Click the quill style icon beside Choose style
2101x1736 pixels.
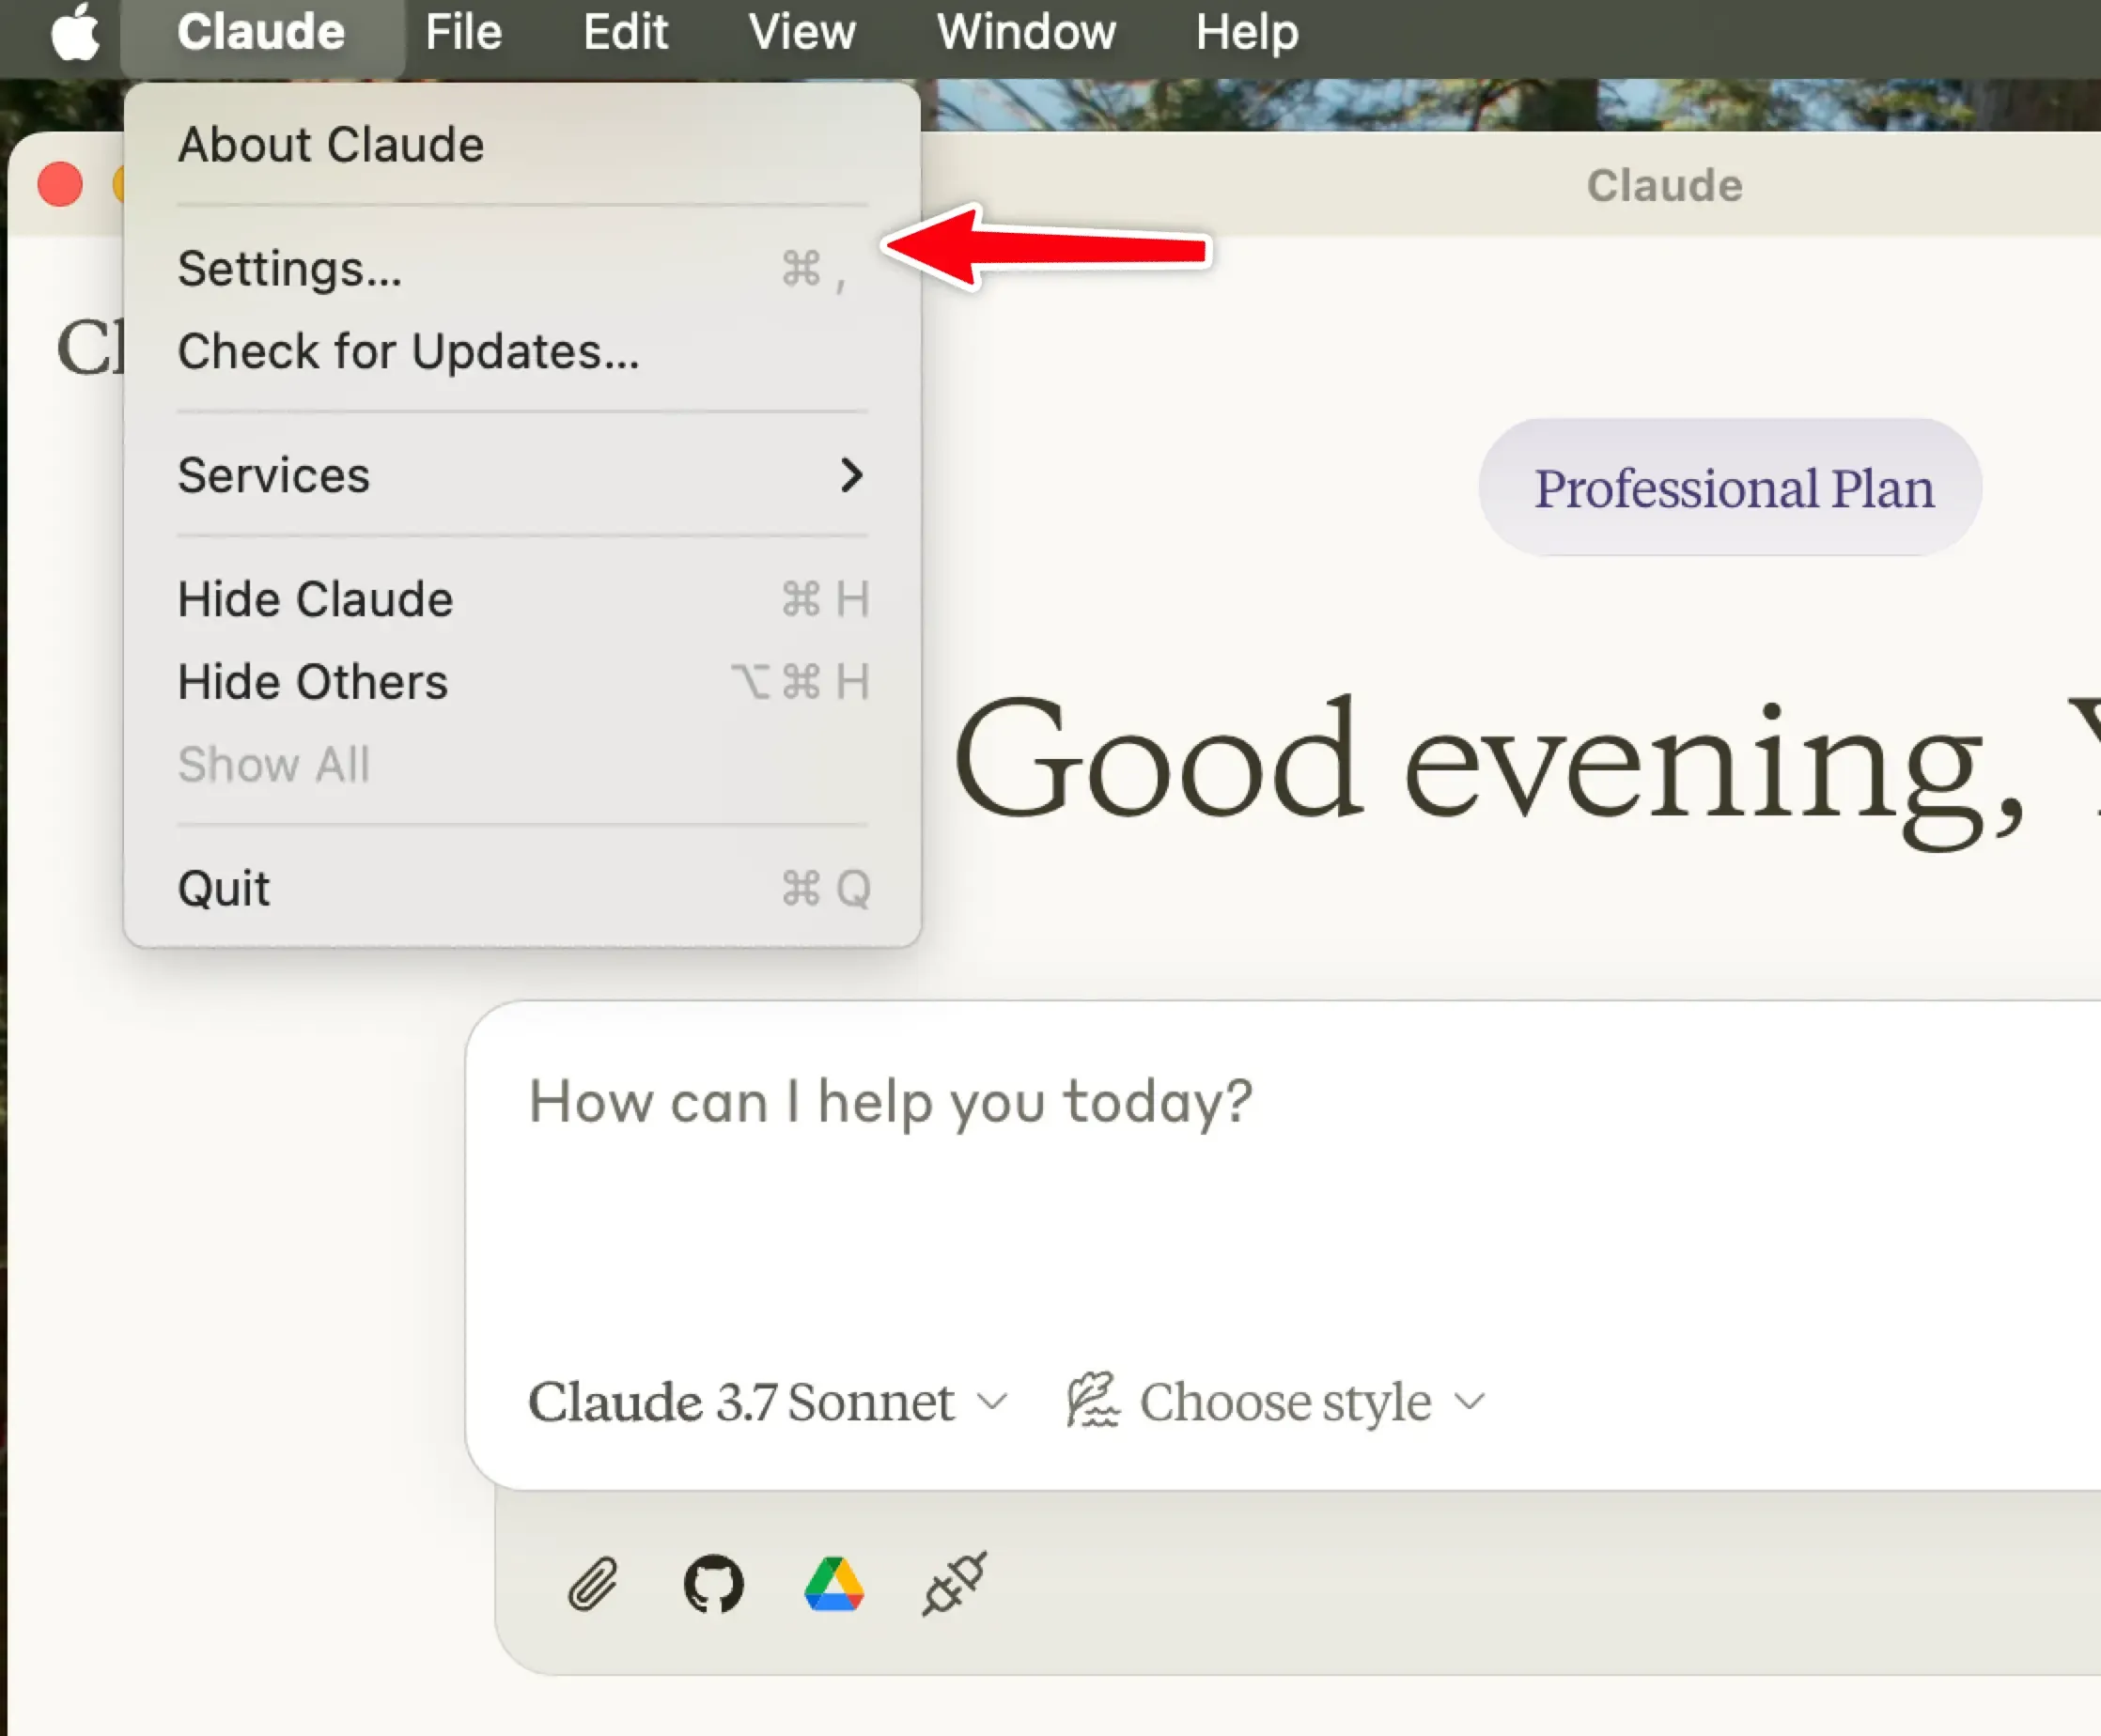[1094, 1400]
